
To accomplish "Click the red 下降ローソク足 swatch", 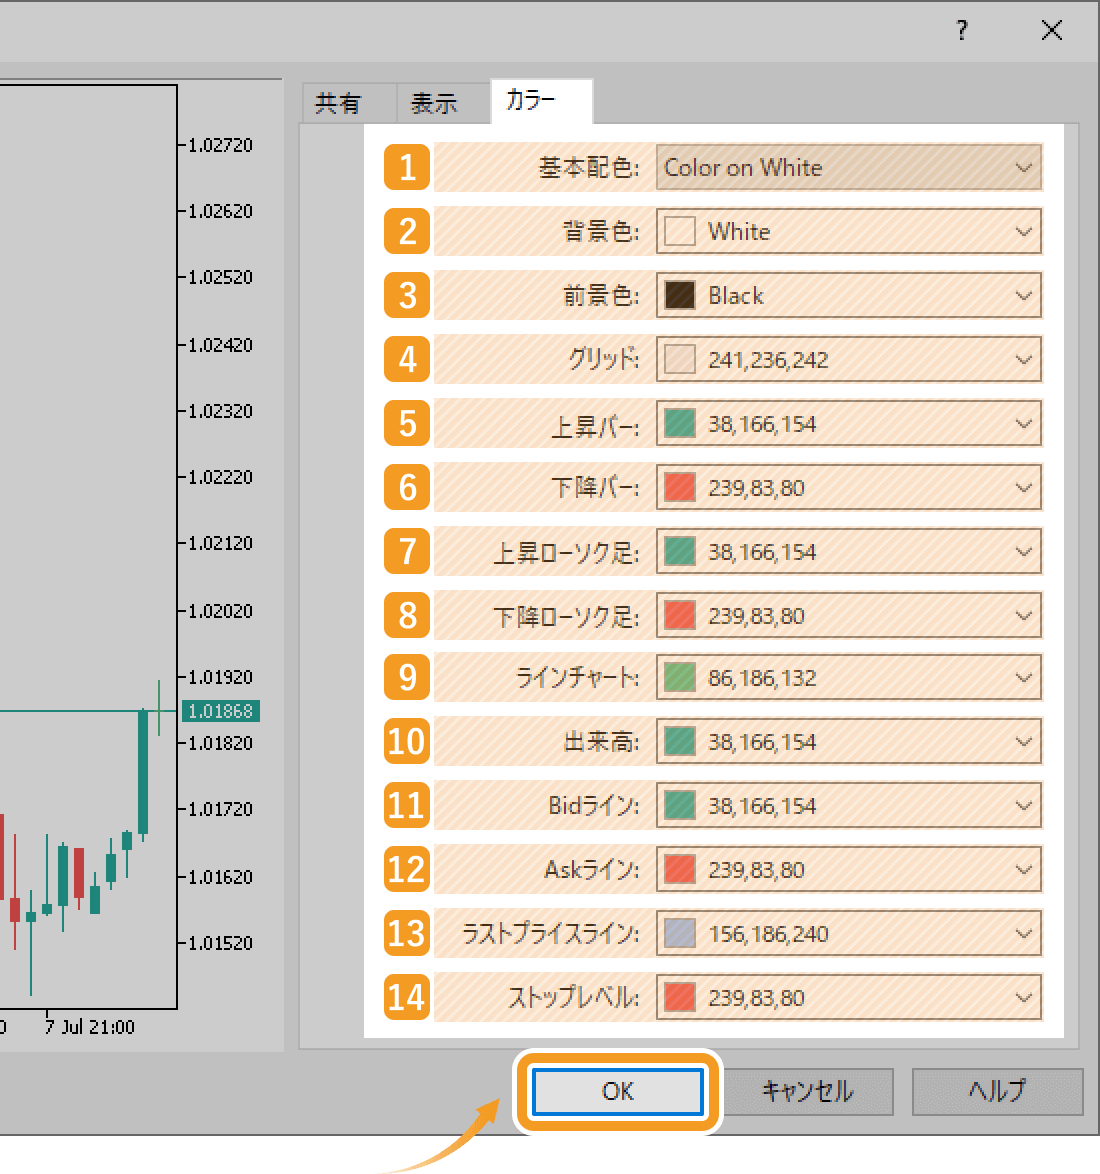I will (680, 615).
